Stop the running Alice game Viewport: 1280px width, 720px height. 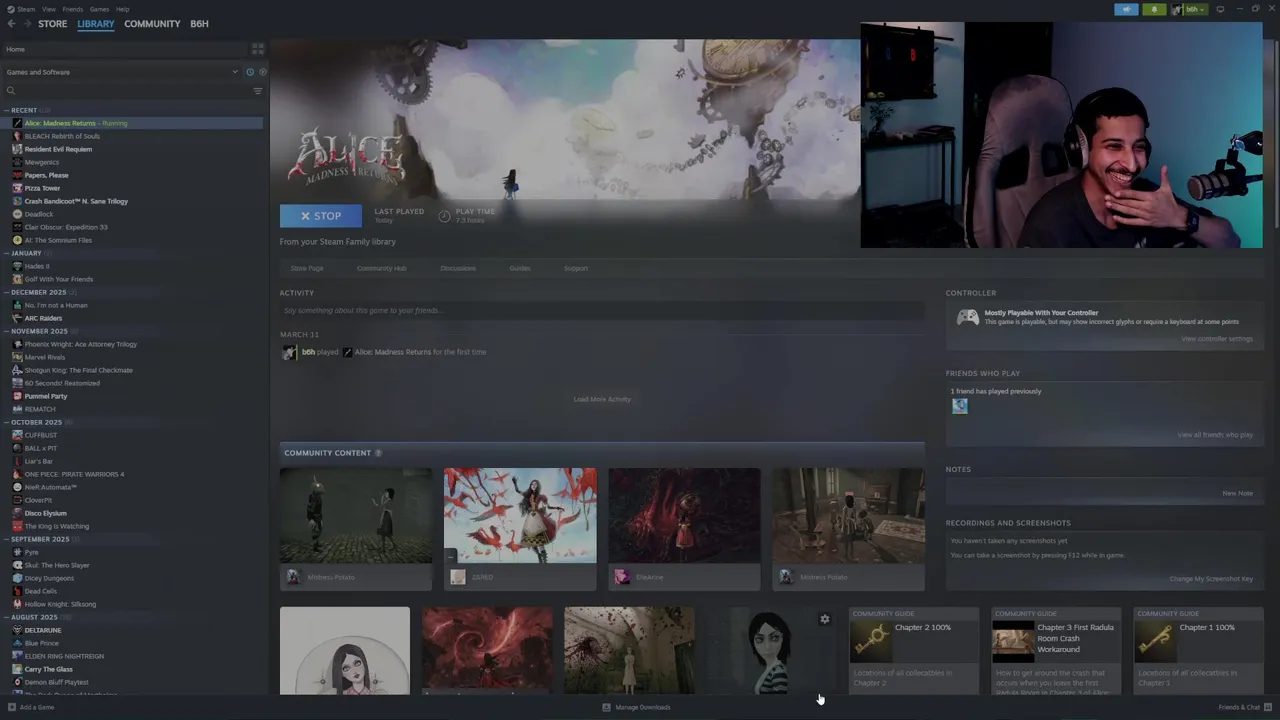321,216
